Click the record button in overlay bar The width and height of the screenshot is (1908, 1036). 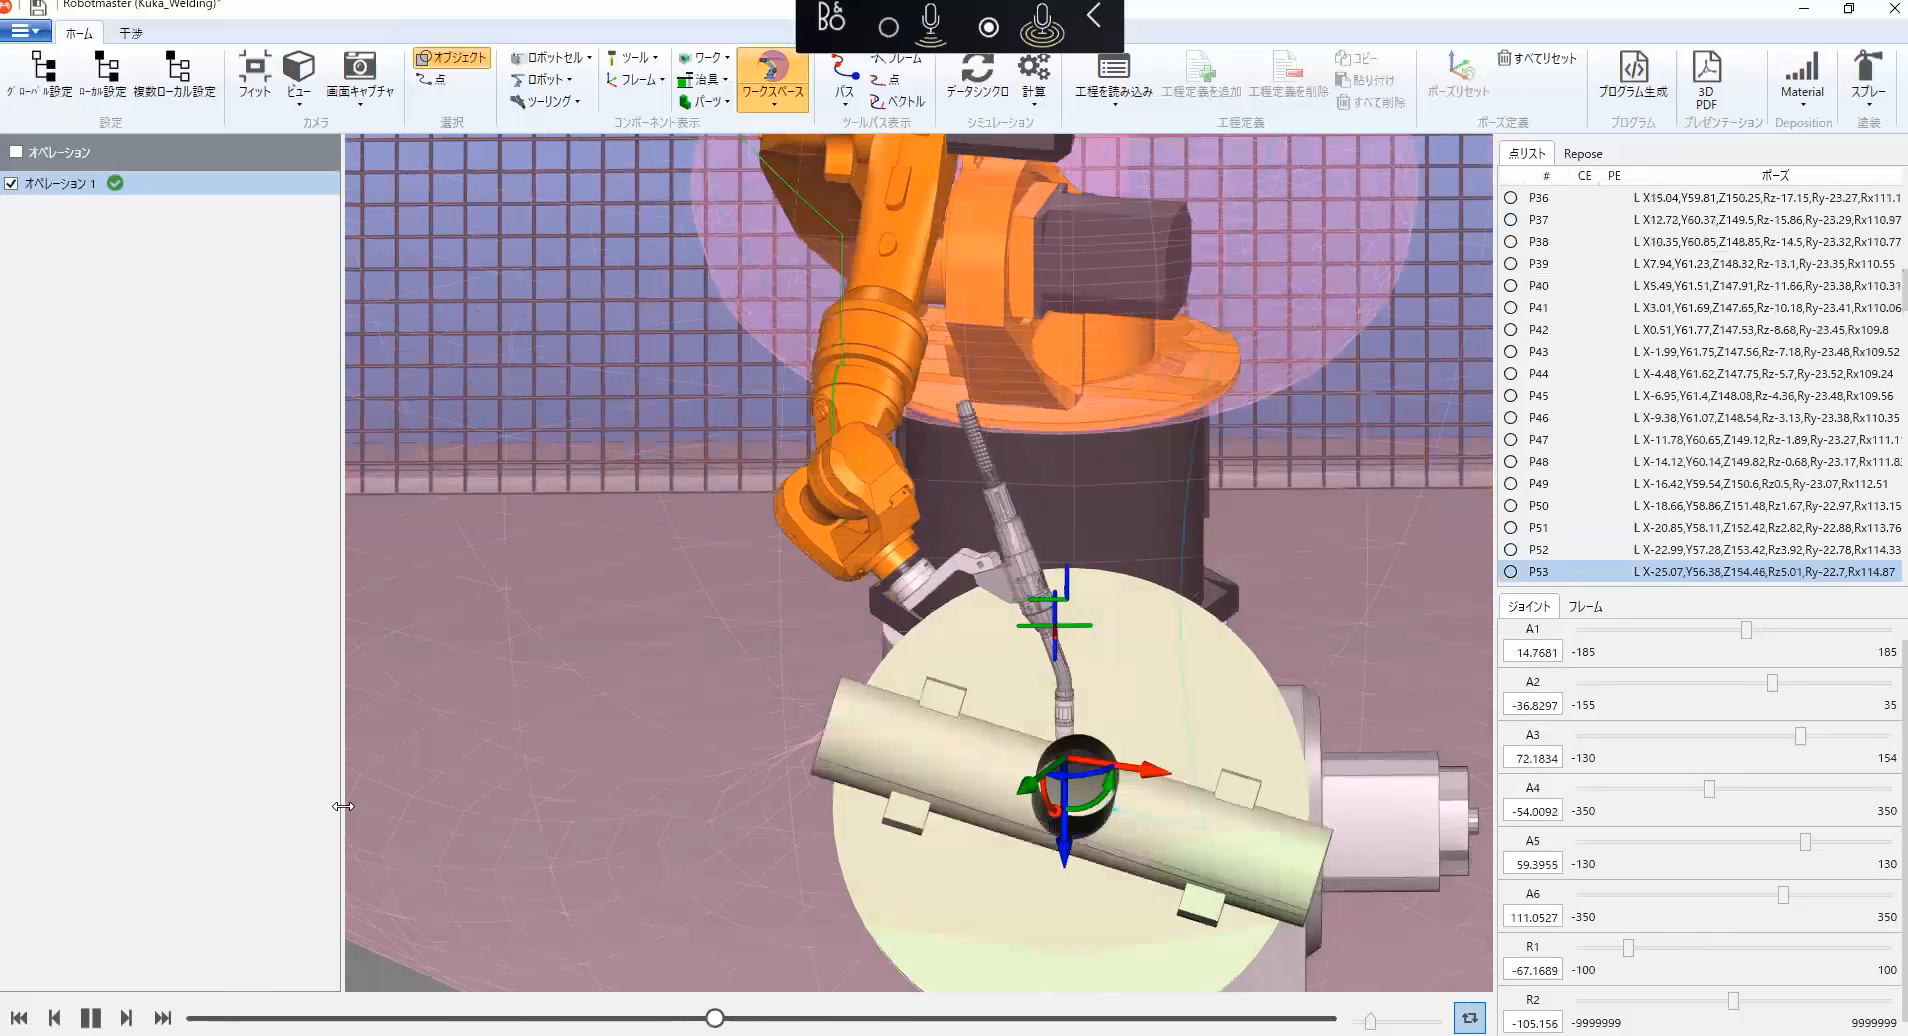point(988,27)
